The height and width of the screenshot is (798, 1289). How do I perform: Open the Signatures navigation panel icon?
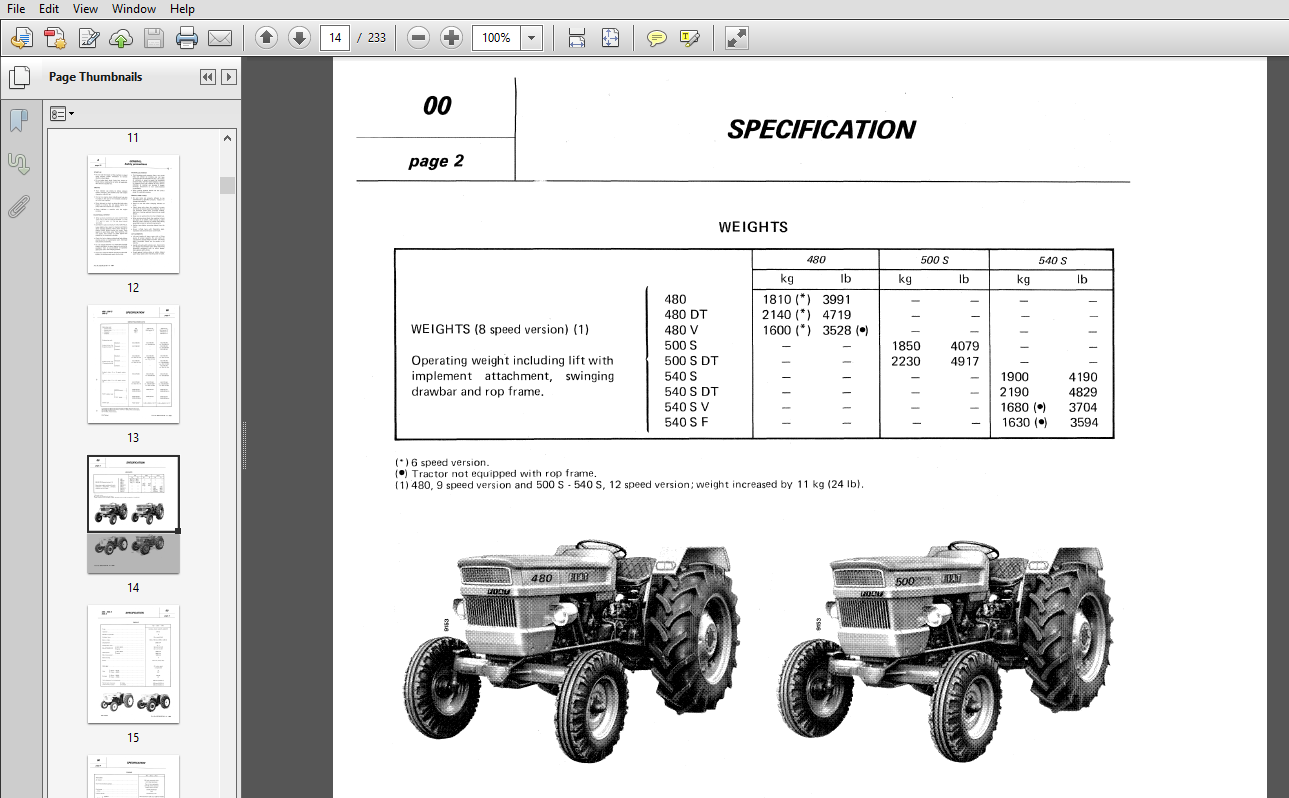click(x=18, y=163)
